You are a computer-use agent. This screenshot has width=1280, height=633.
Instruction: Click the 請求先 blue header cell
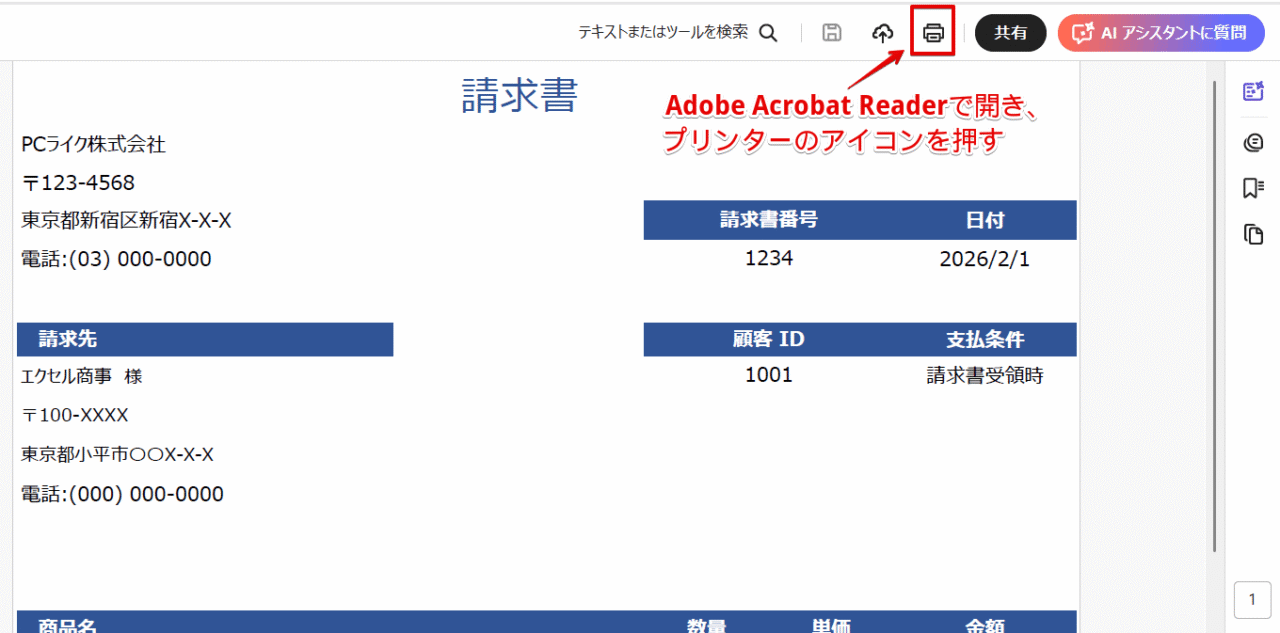pyautogui.click(x=204, y=339)
